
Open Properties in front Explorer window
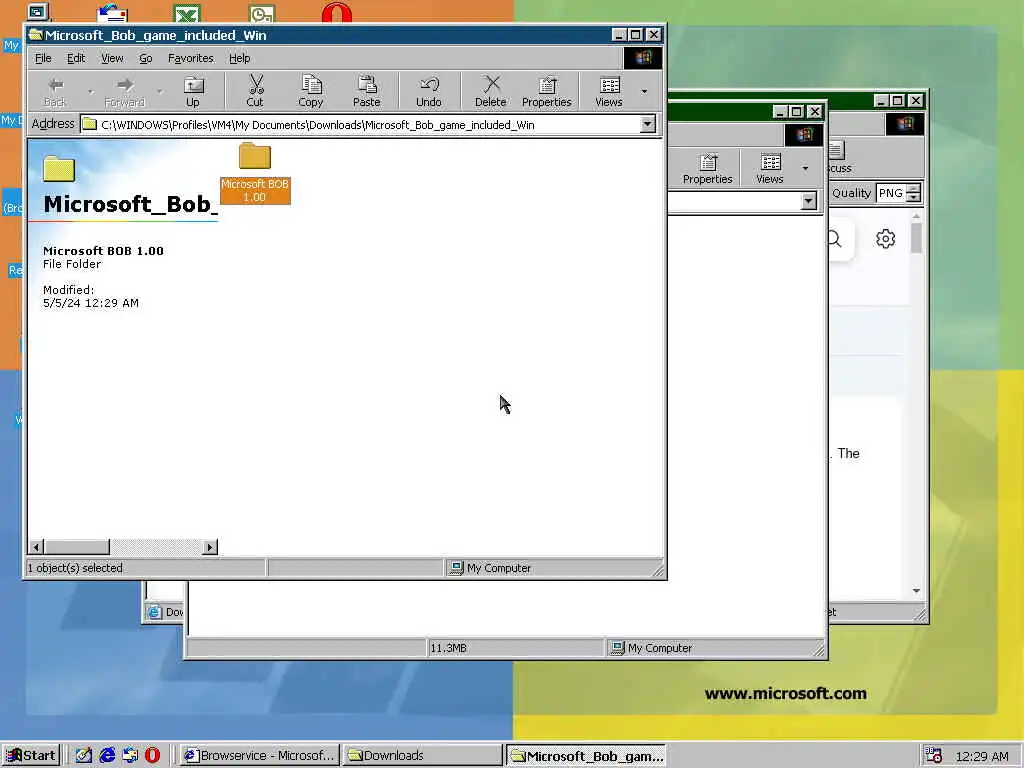click(x=547, y=91)
